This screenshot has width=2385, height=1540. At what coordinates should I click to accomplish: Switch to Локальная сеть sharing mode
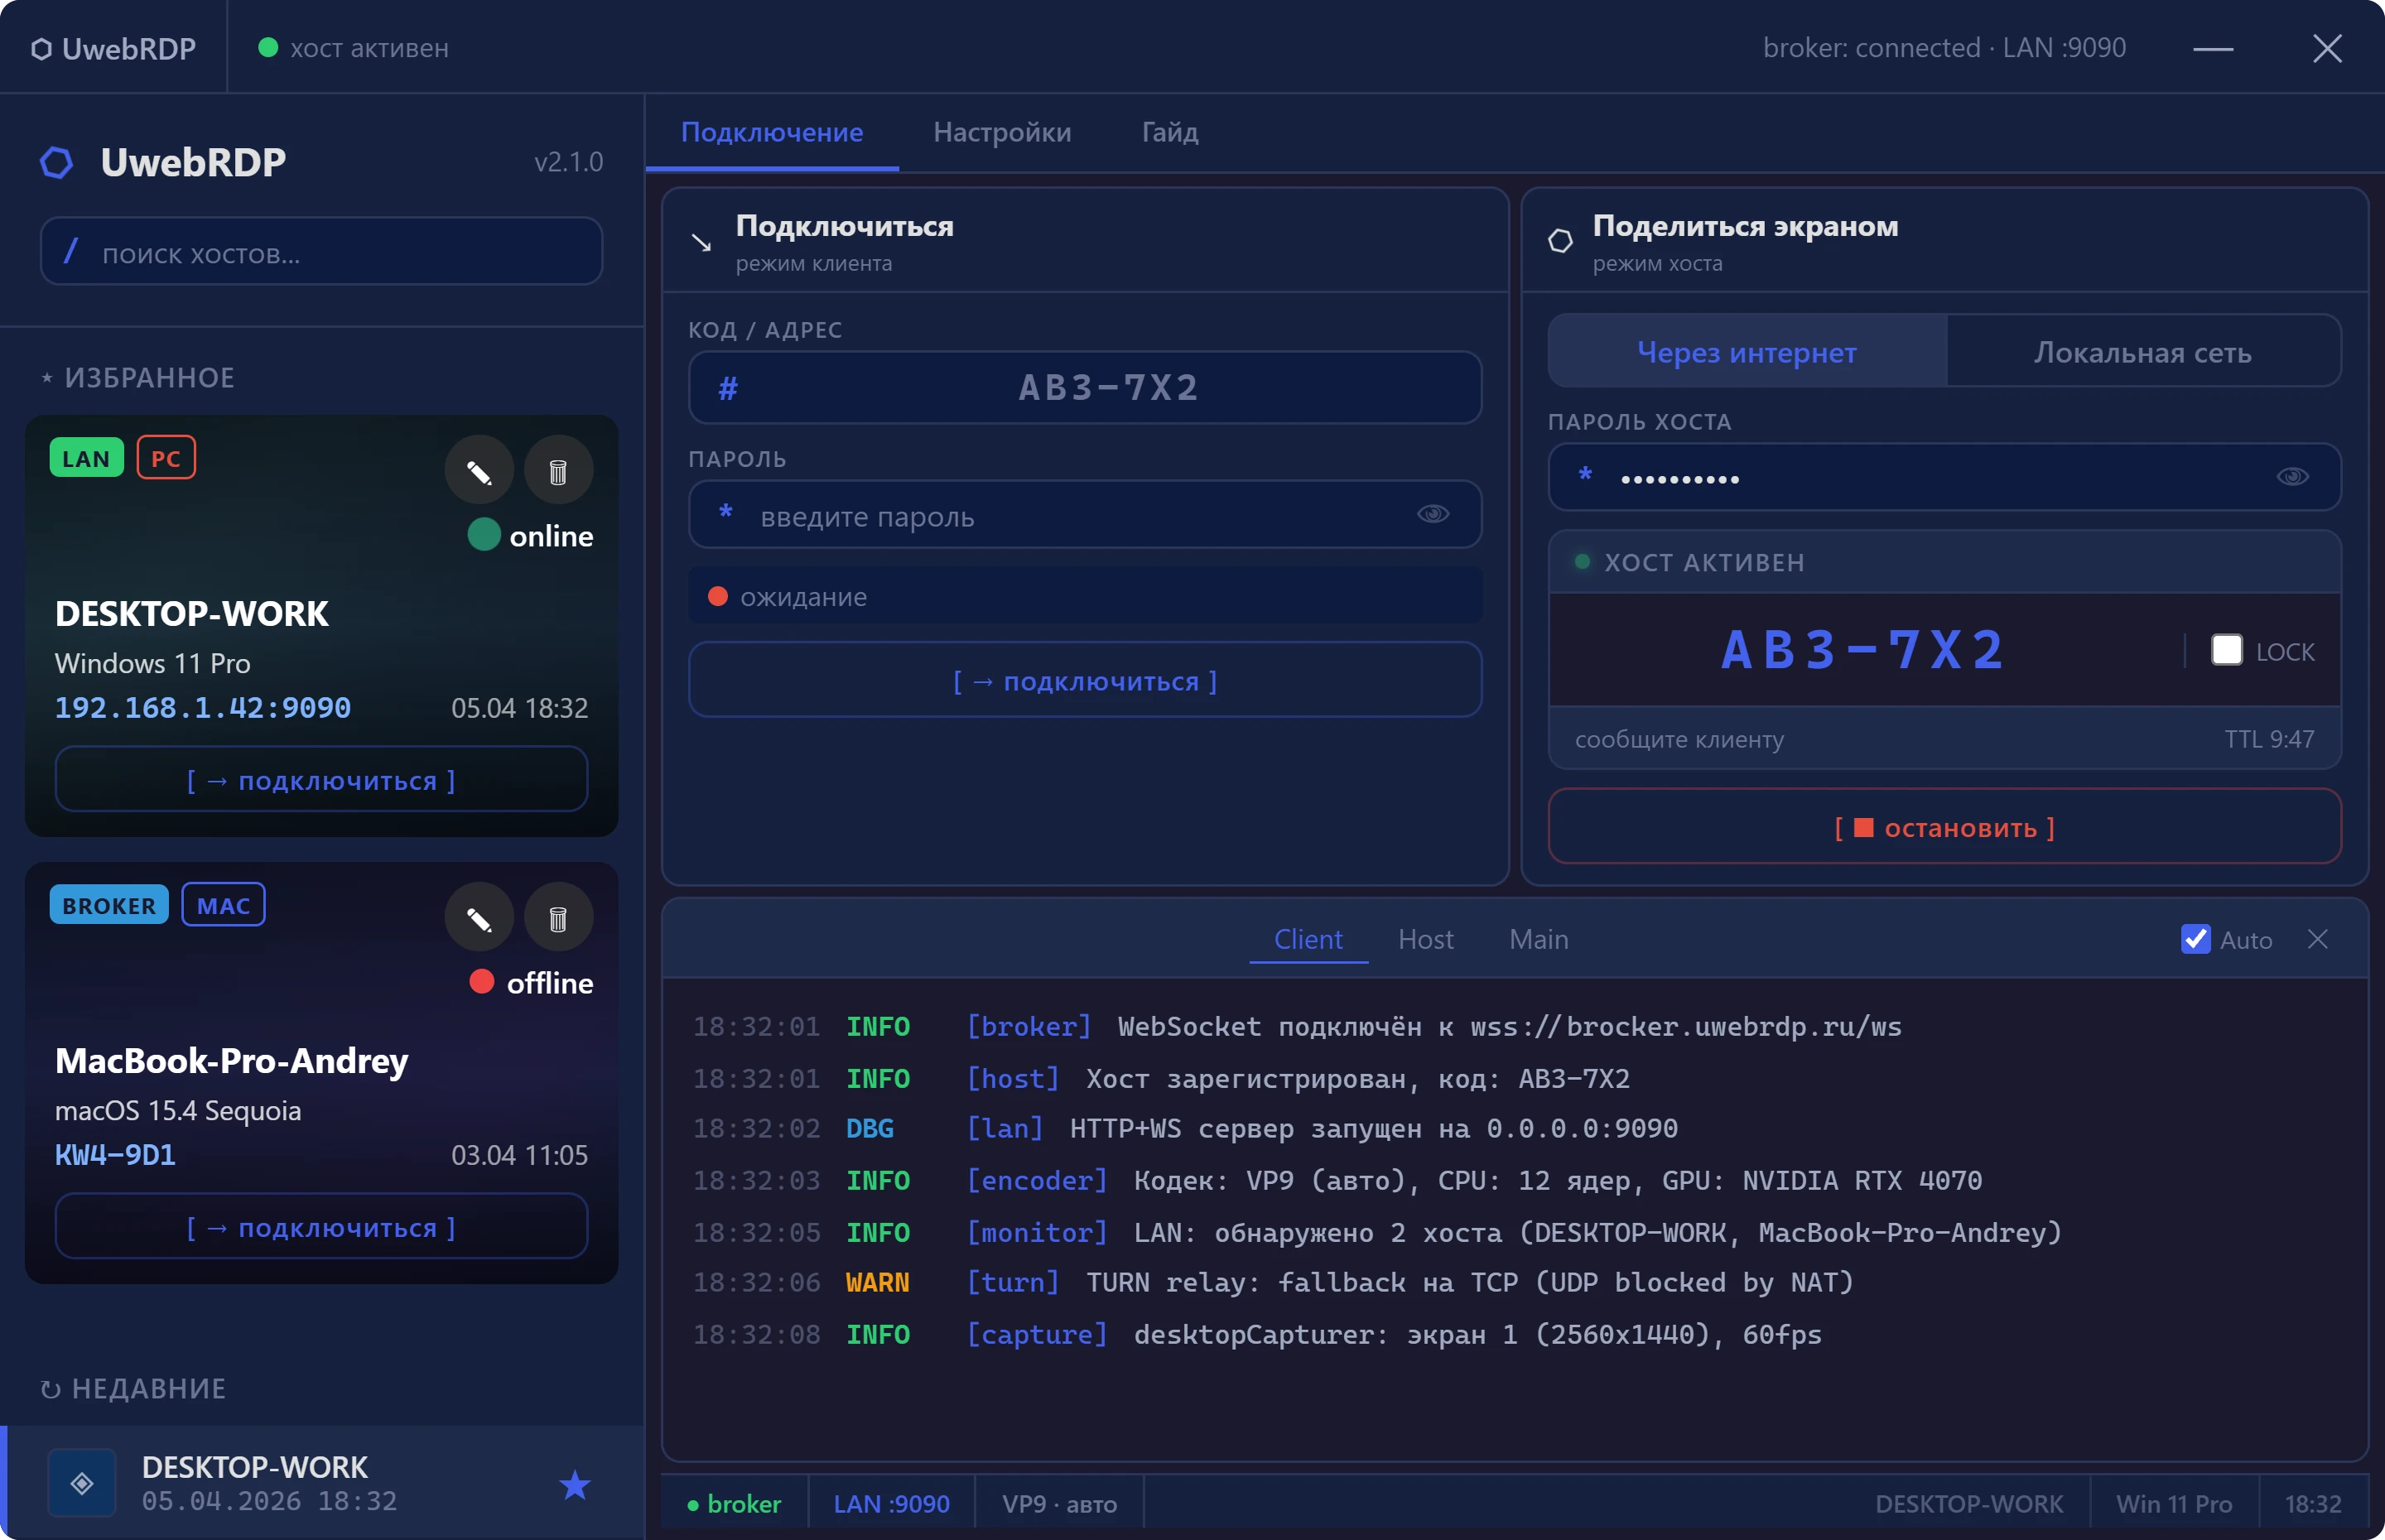tap(2143, 352)
